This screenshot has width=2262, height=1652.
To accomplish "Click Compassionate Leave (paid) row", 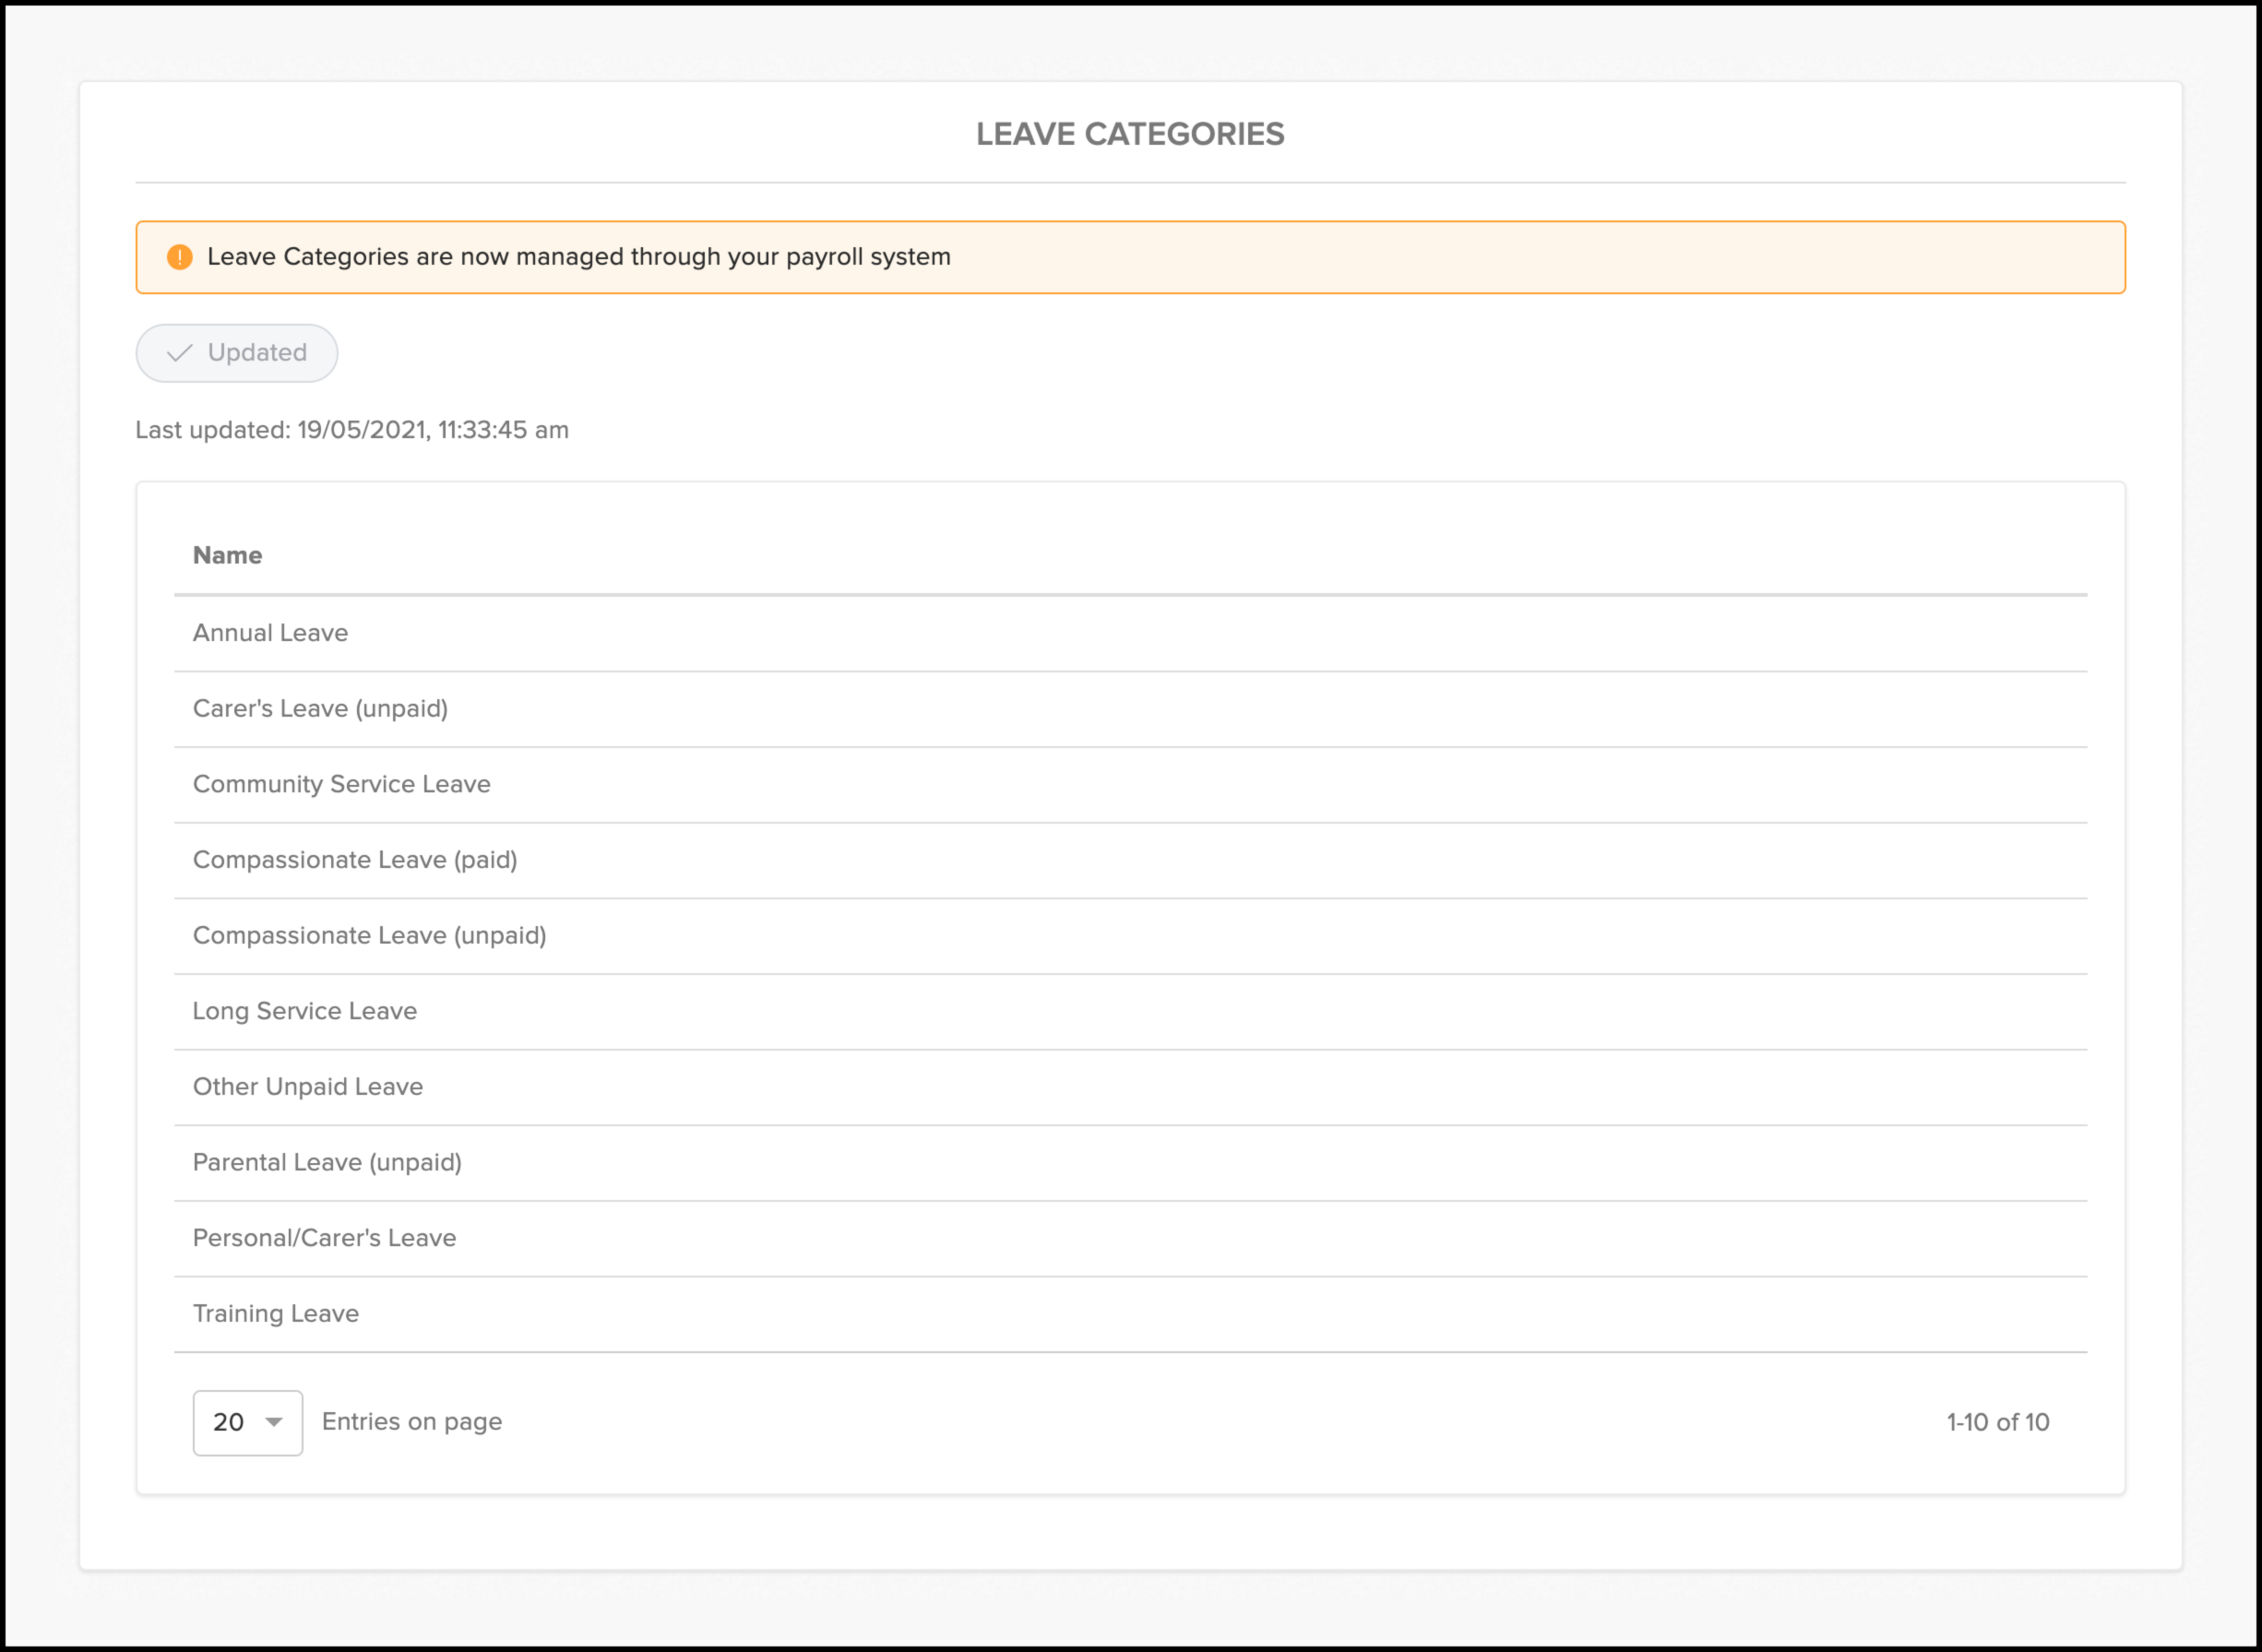I will 354,860.
